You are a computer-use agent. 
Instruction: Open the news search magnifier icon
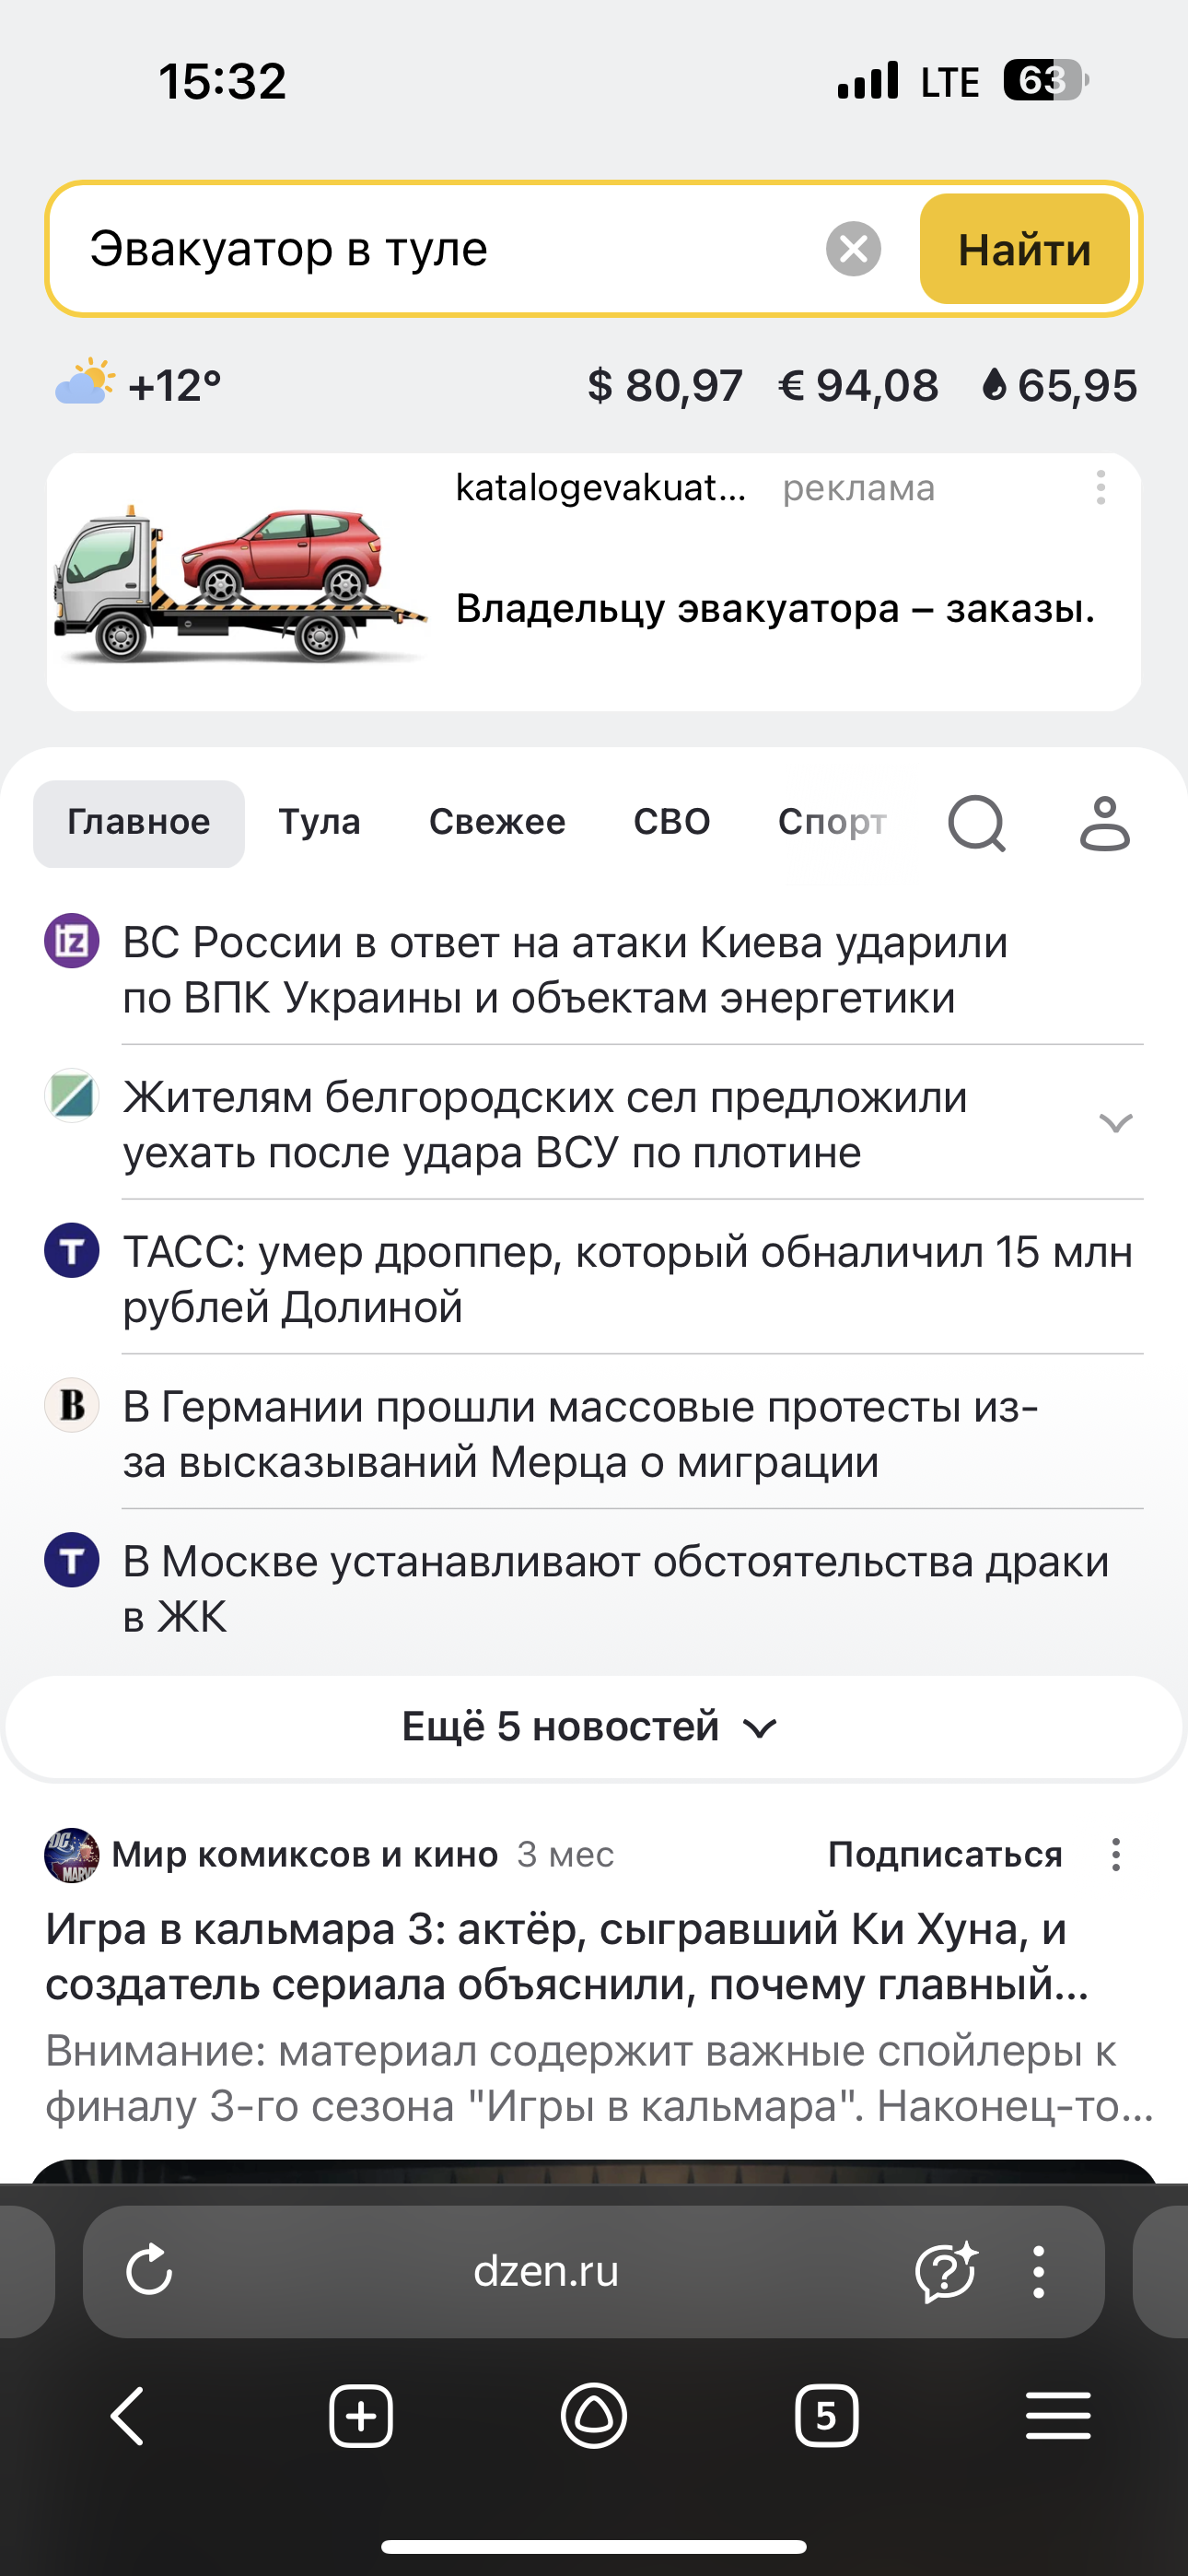click(x=976, y=823)
